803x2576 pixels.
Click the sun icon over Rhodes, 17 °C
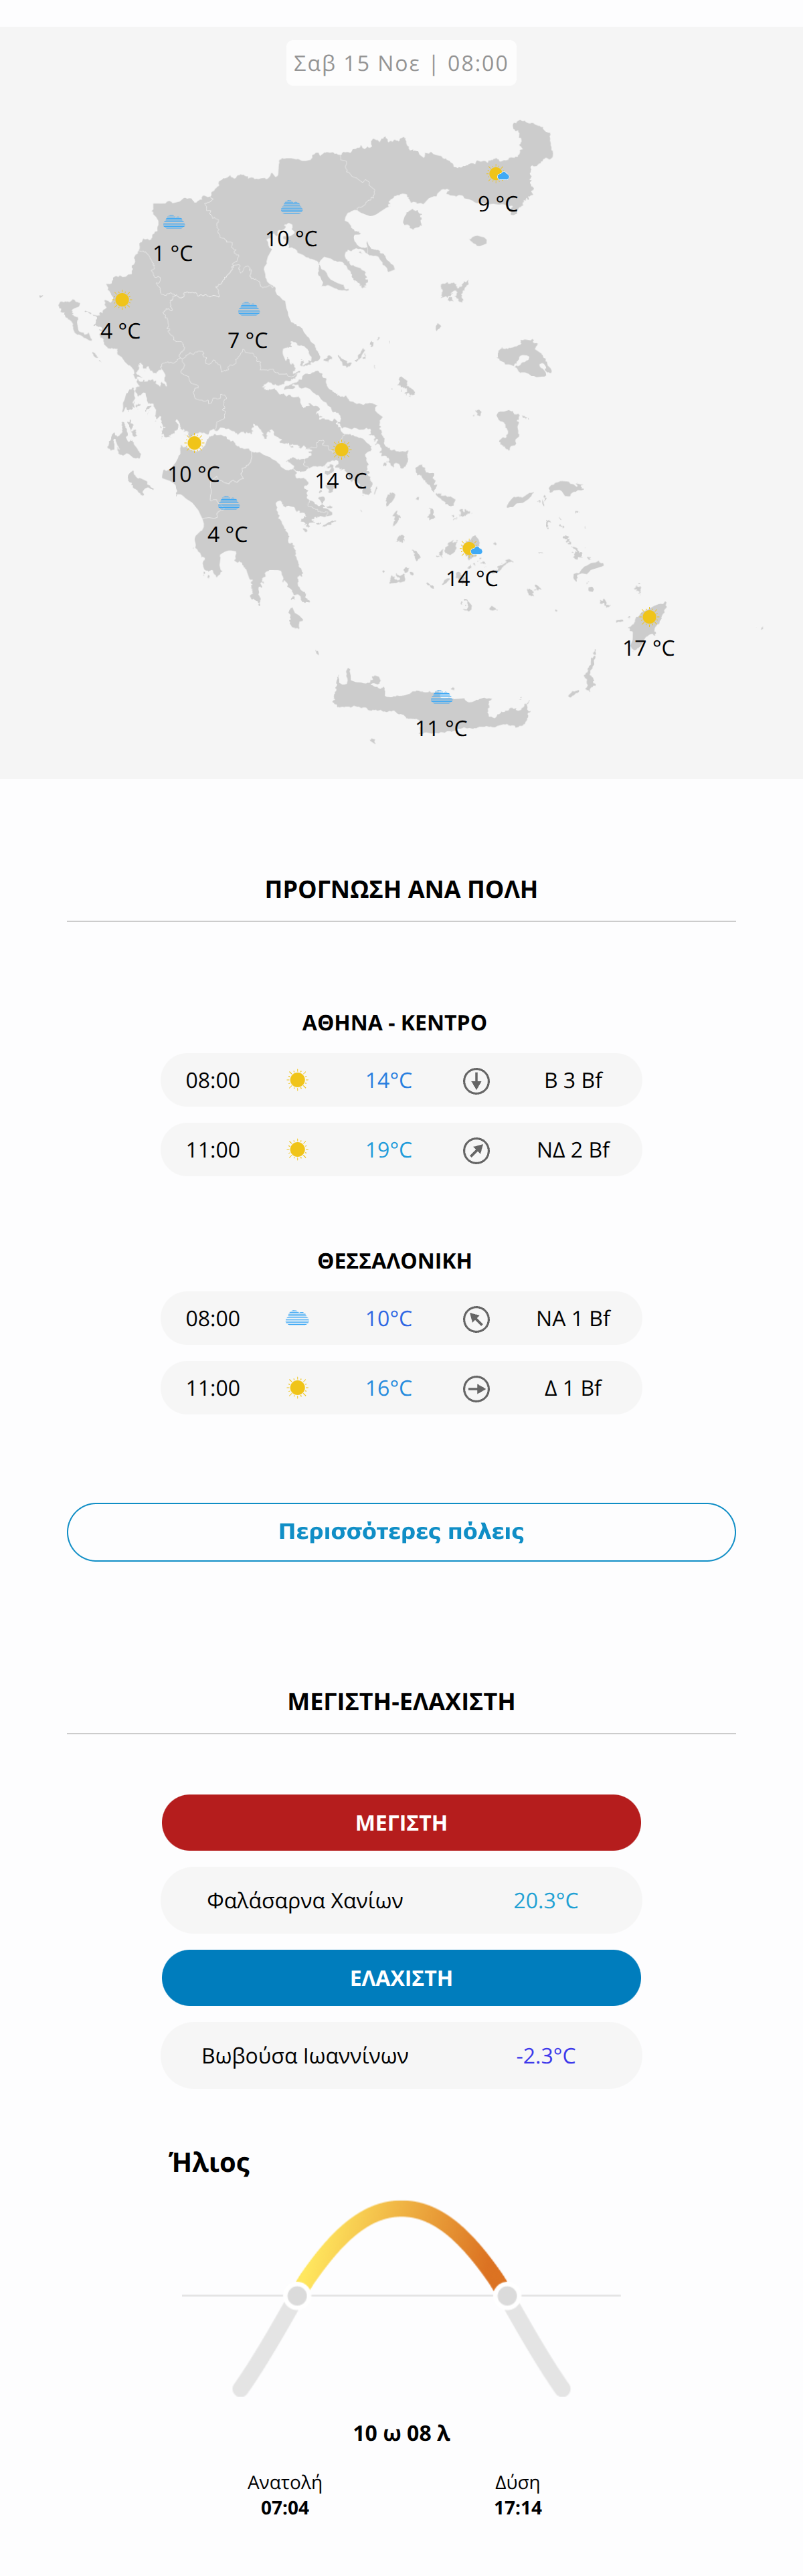[649, 617]
